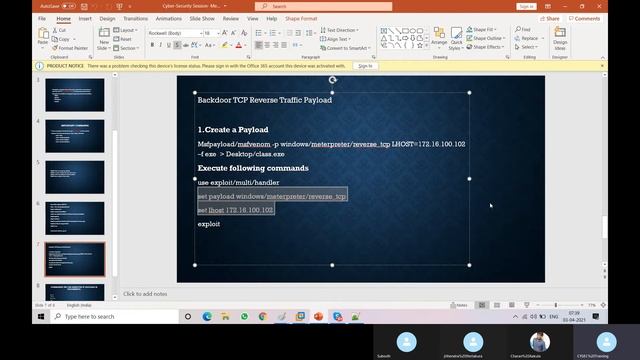Switch to the Design tab
This screenshot has height=360, width=640.
pyautogui.click(x=107, y=19)
